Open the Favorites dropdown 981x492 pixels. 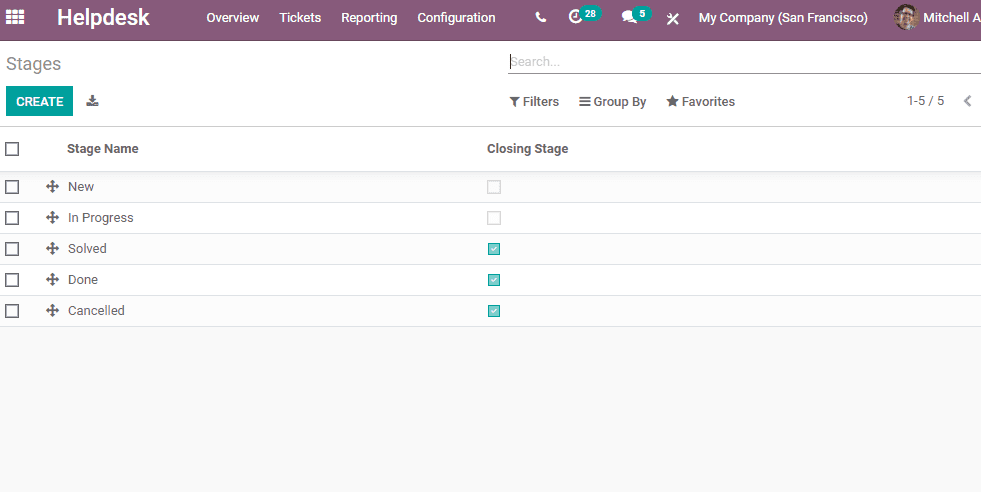(701, 101)
